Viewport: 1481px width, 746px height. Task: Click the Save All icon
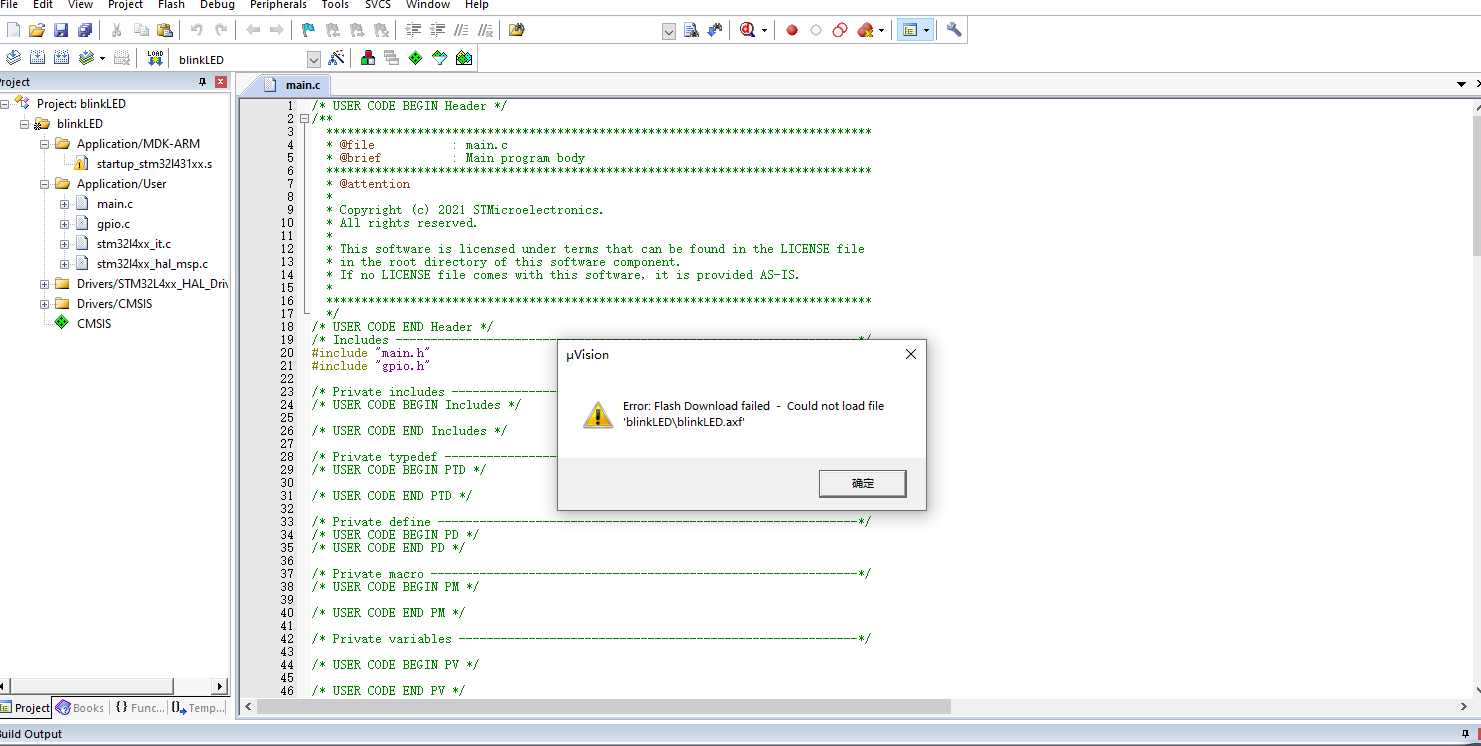[x=85, y=31]
